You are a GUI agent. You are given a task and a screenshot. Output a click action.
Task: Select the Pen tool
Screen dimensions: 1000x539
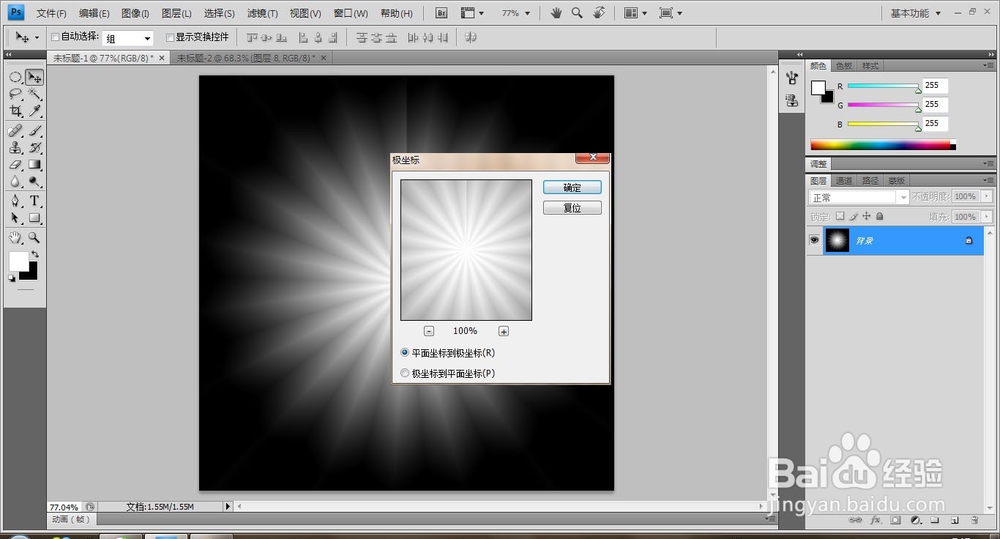click(x=16, y=201)
